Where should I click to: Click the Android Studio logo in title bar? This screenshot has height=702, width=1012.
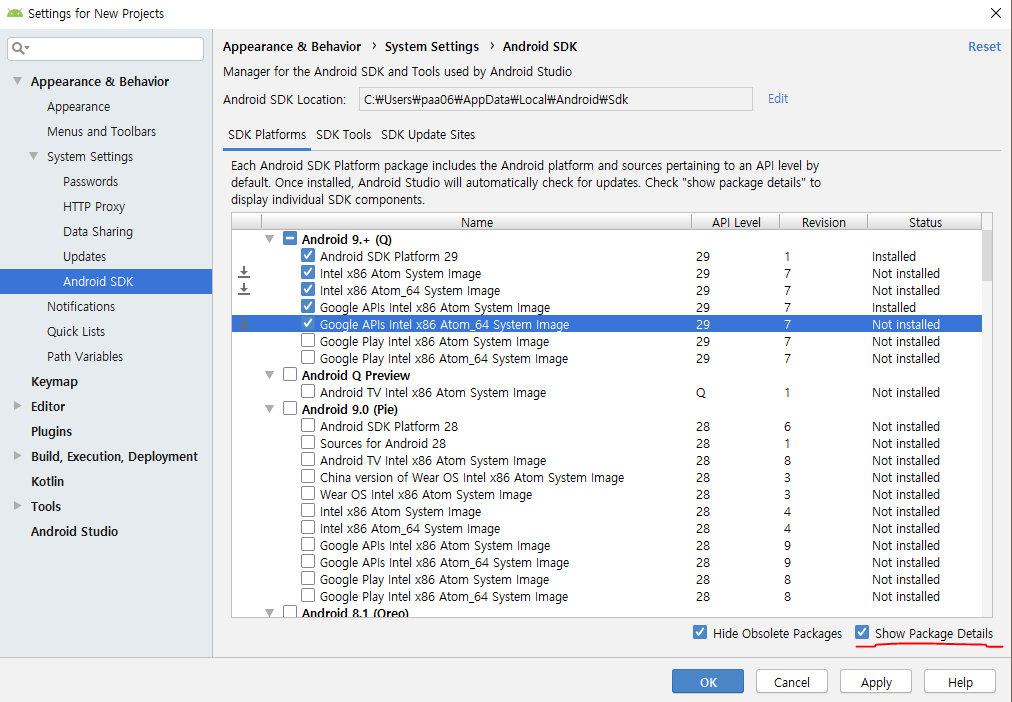click(15, 13)
